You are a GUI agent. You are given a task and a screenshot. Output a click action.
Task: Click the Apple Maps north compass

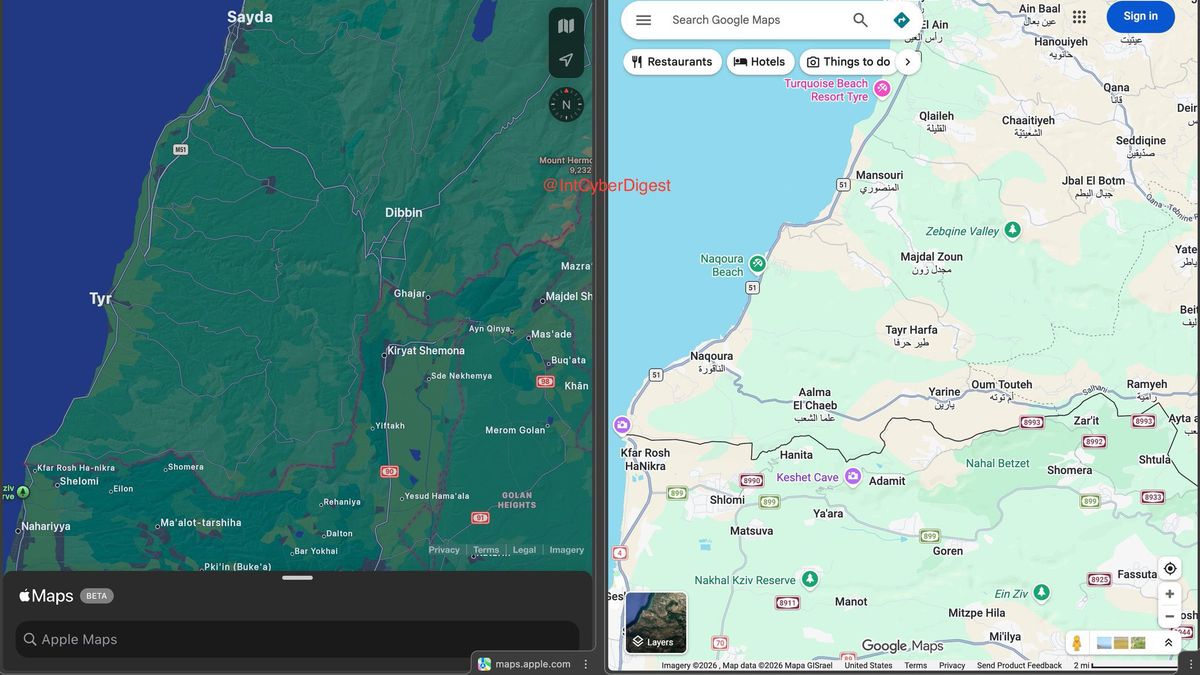566,104
